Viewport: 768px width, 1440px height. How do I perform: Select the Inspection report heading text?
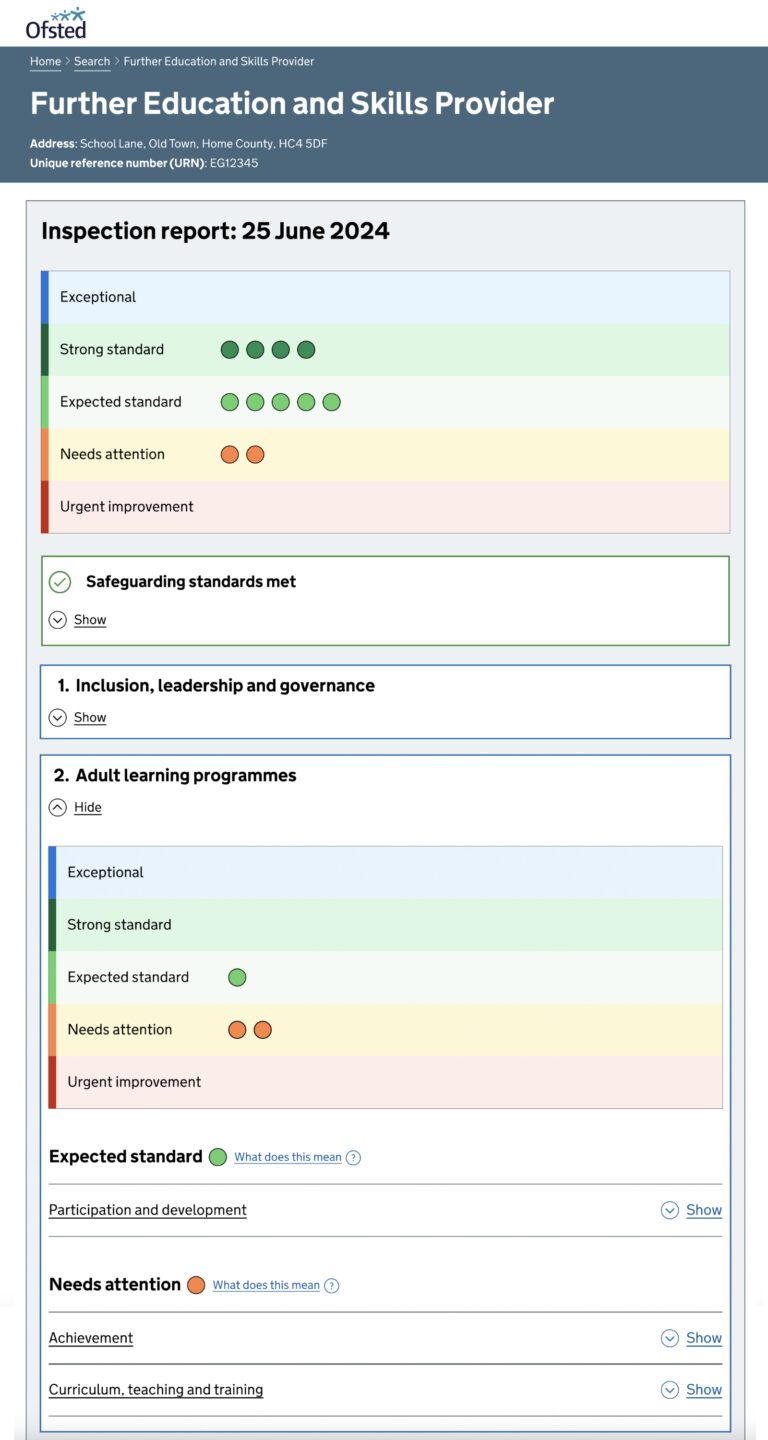click(214, 230)
